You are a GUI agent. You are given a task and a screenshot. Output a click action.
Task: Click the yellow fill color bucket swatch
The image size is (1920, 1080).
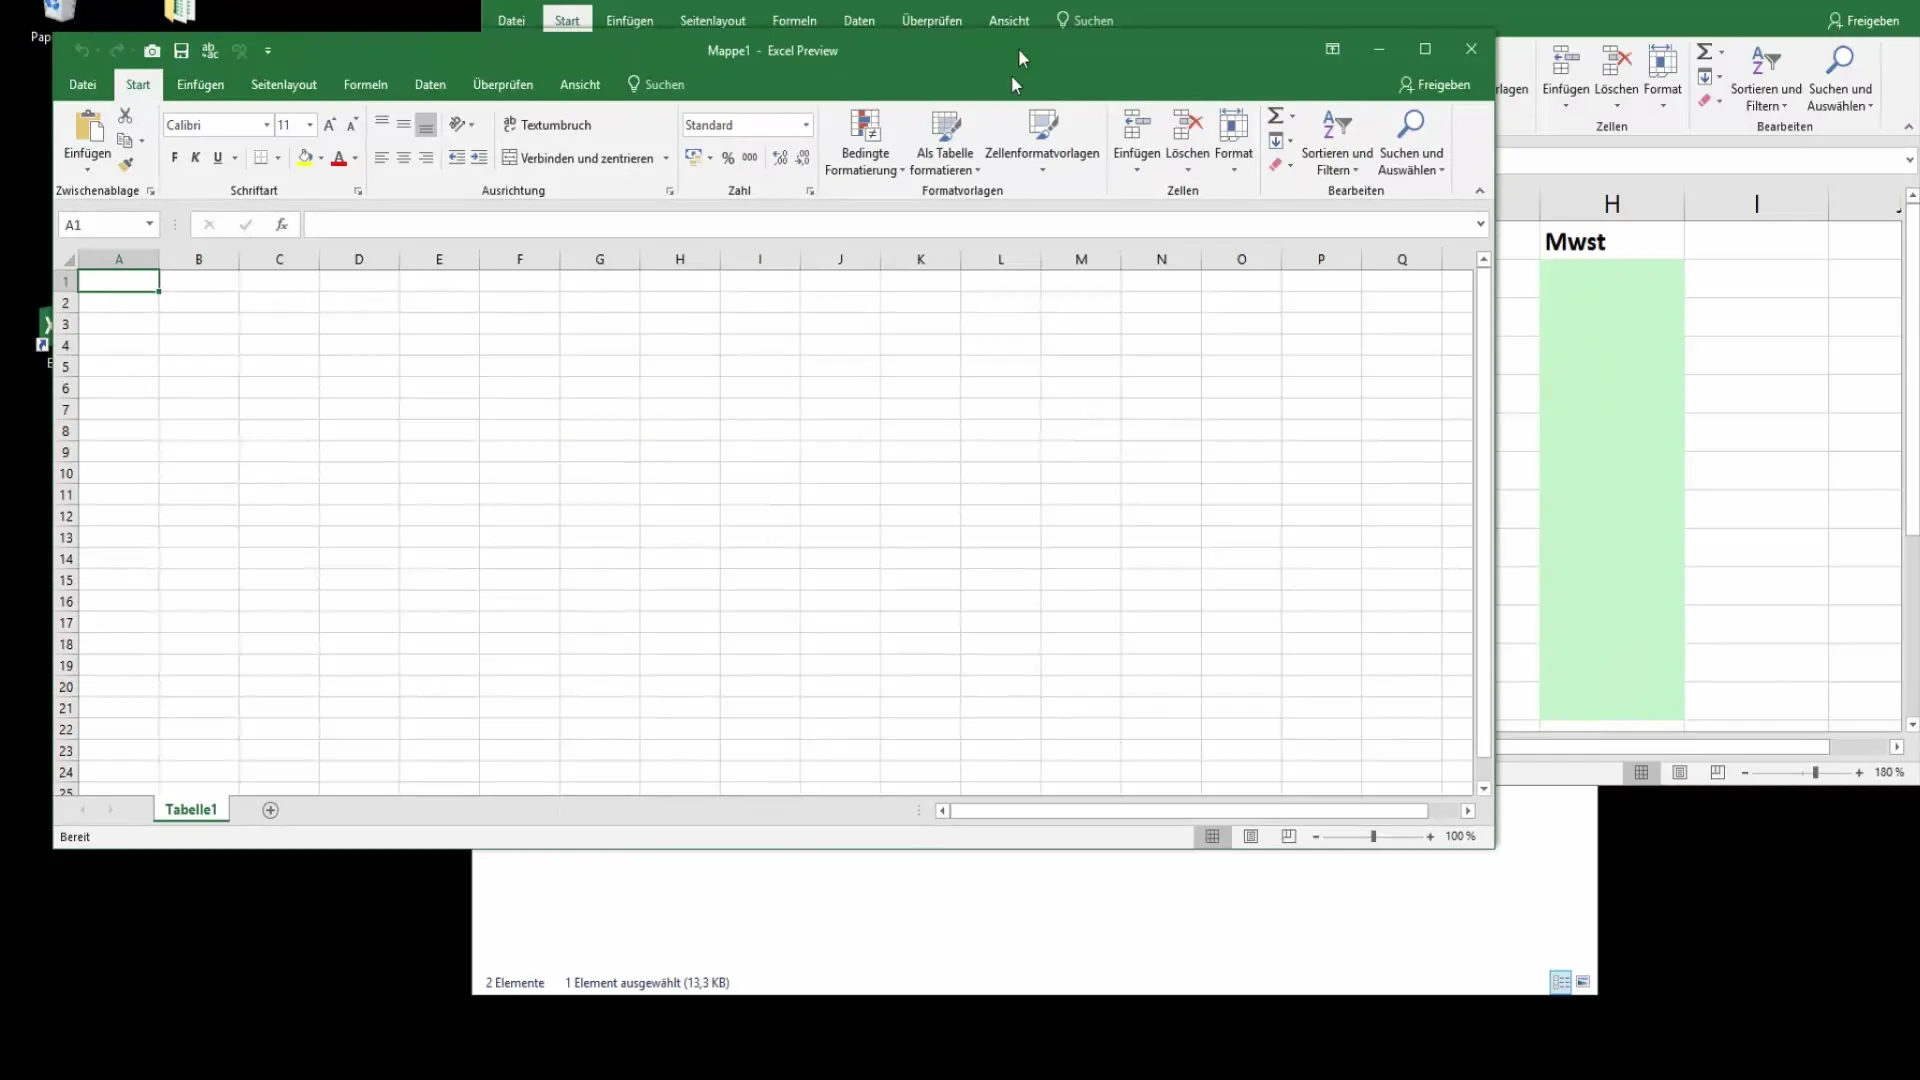click(306, 158)
